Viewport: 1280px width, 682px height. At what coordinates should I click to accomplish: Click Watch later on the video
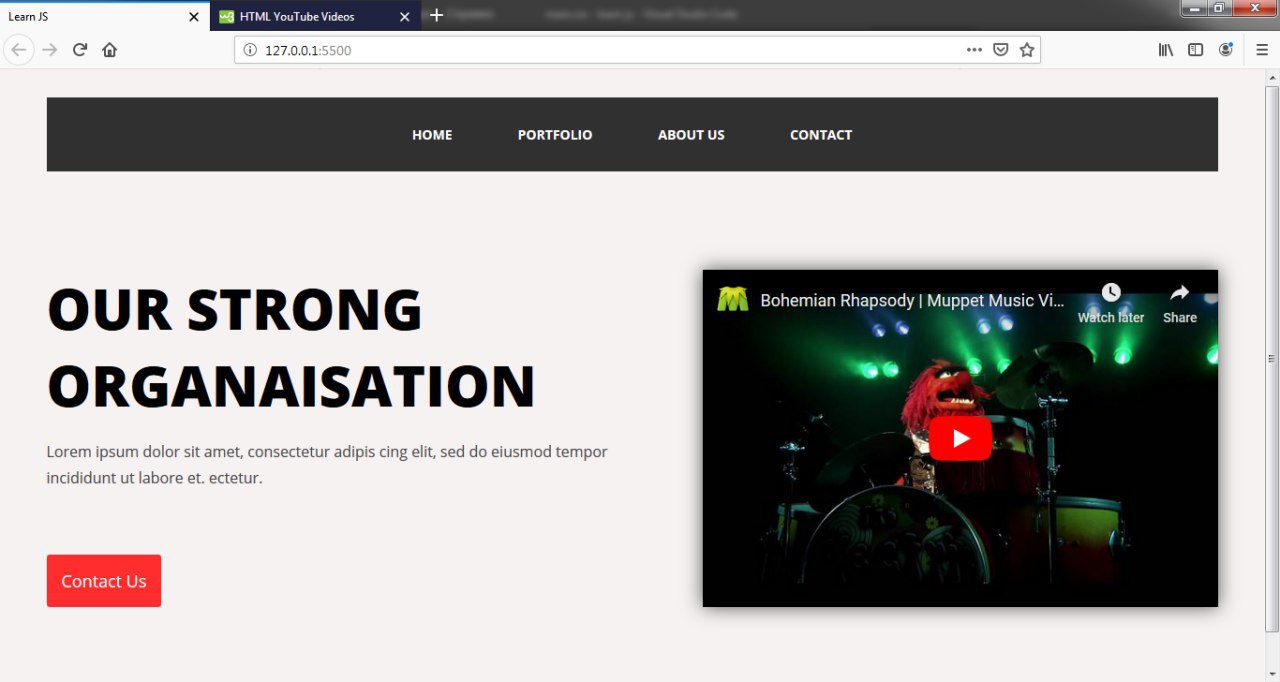1111,303
